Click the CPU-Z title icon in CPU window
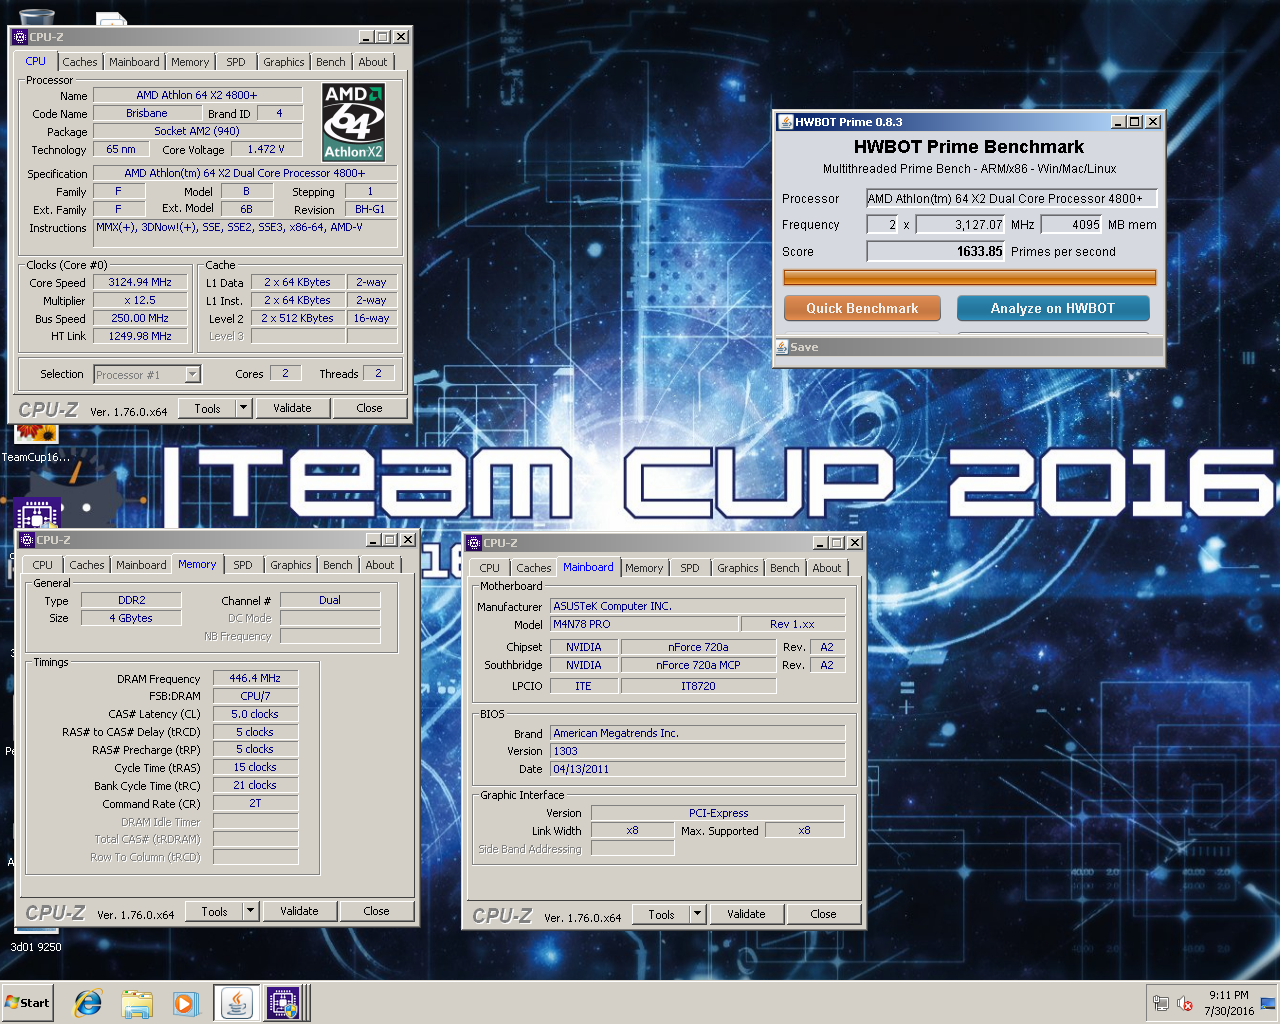The height and width of the screenshot is (1024, 1280). pyautogui.click(x=20, y=37)
